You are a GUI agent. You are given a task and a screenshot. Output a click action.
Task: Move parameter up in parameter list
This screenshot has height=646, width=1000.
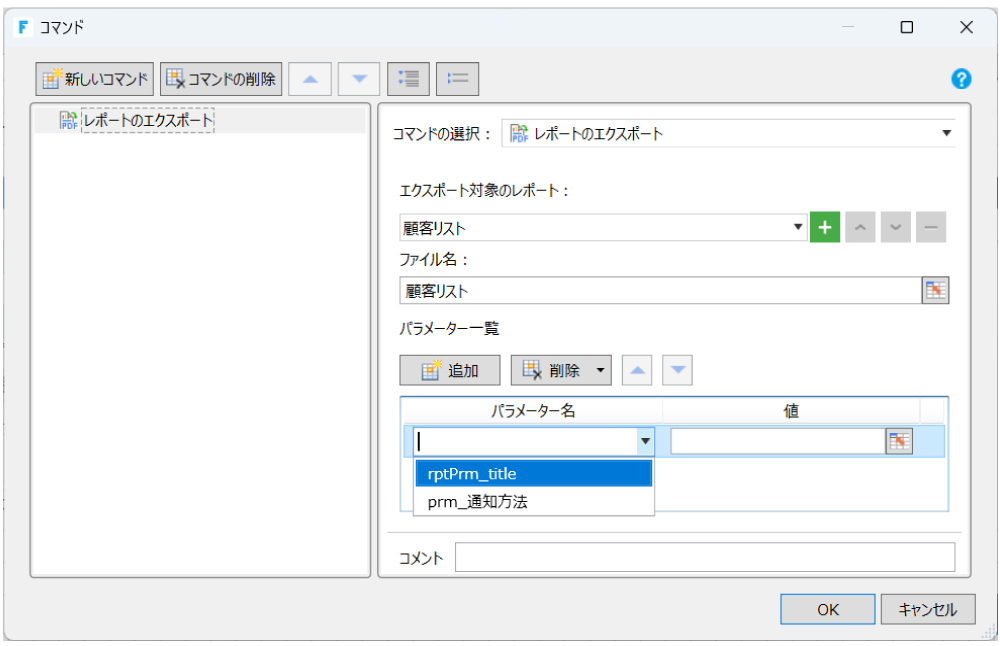[x=638, y=370]
